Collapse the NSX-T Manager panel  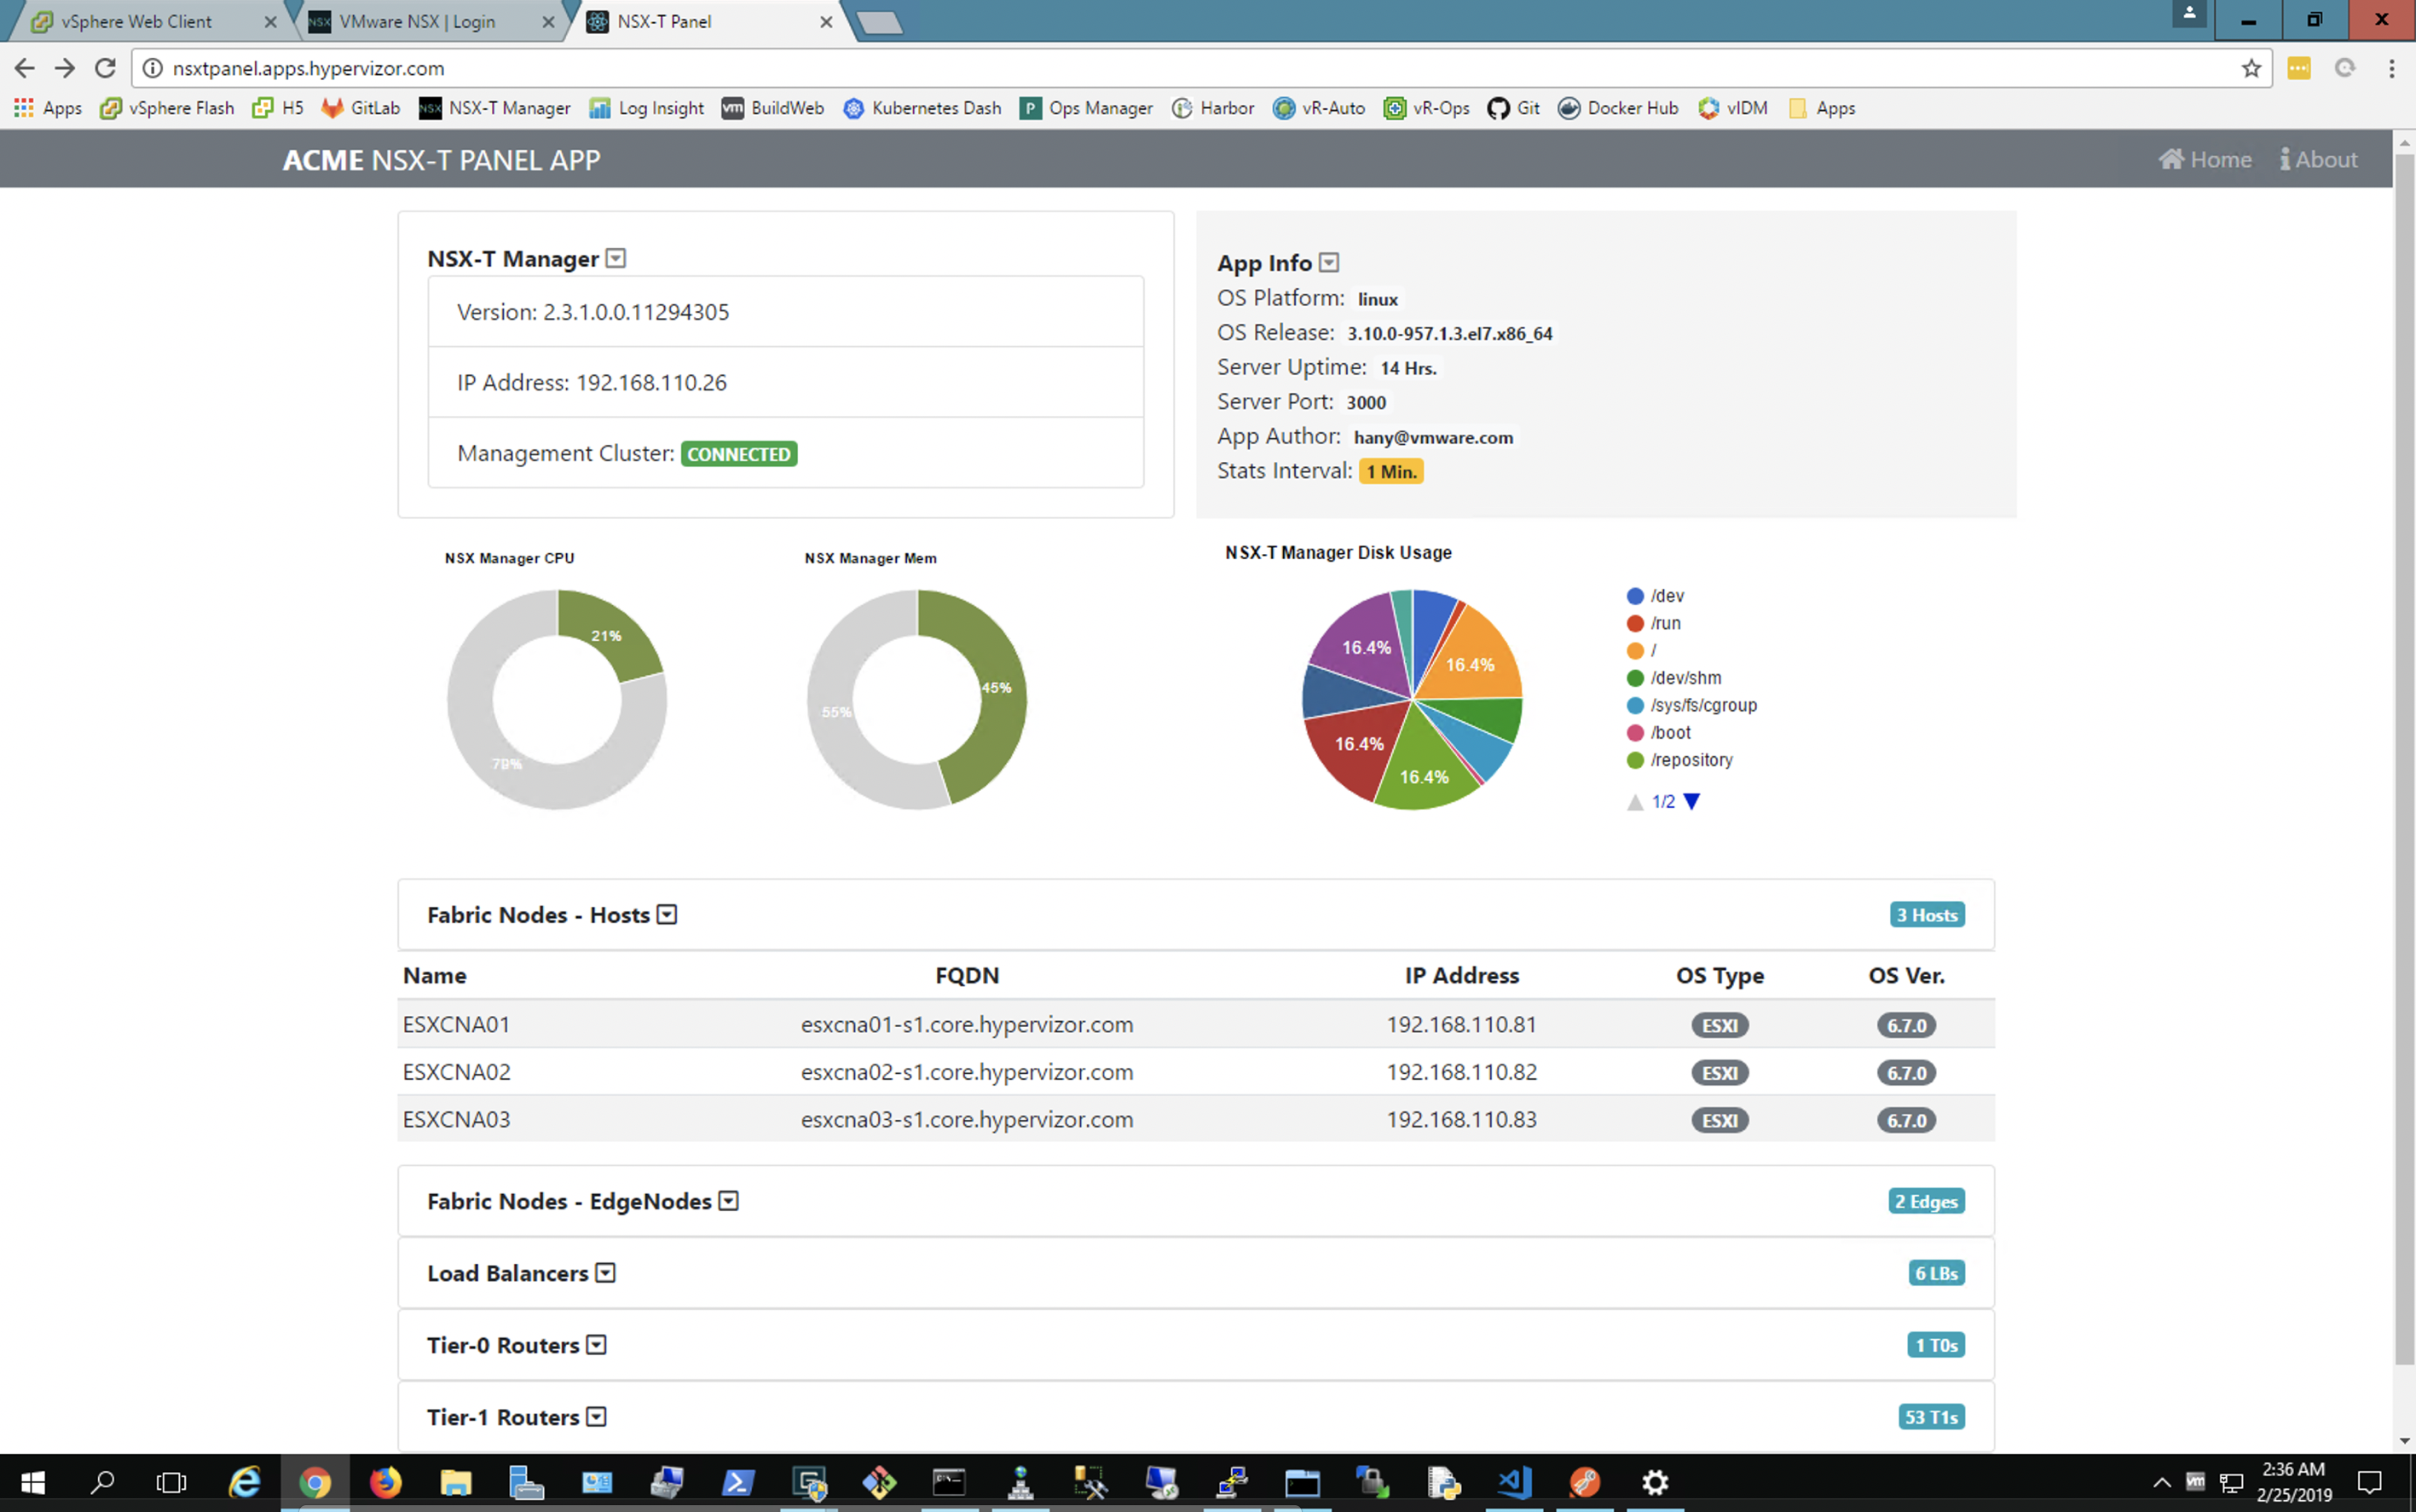(616, 259)
